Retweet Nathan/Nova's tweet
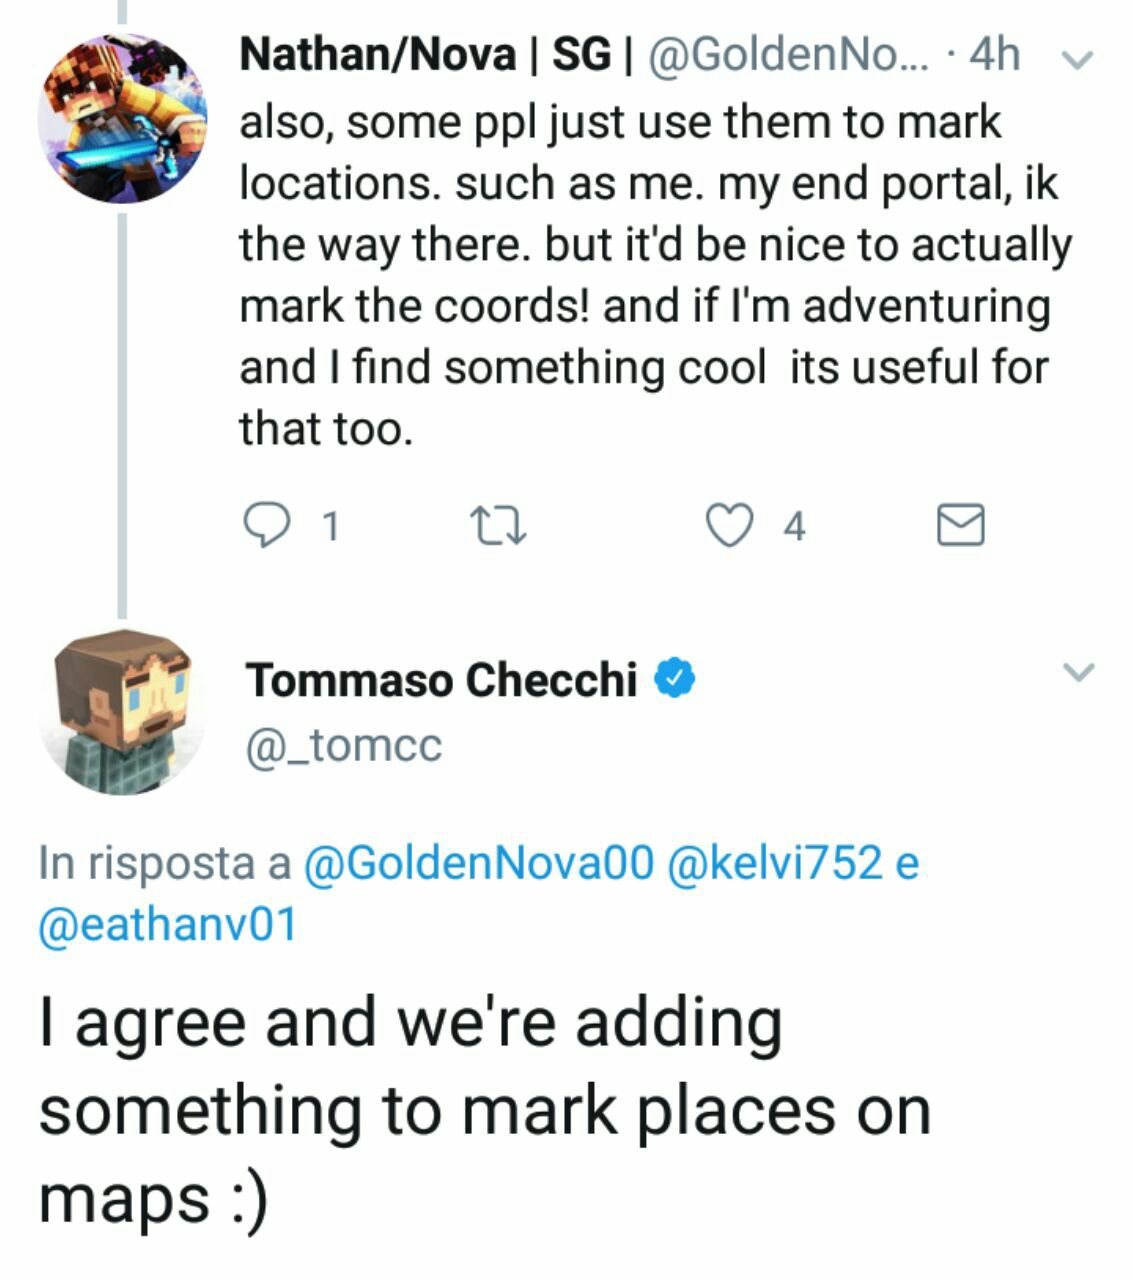The height and width of the screenshot is (1280, 1133). point(497,525)
